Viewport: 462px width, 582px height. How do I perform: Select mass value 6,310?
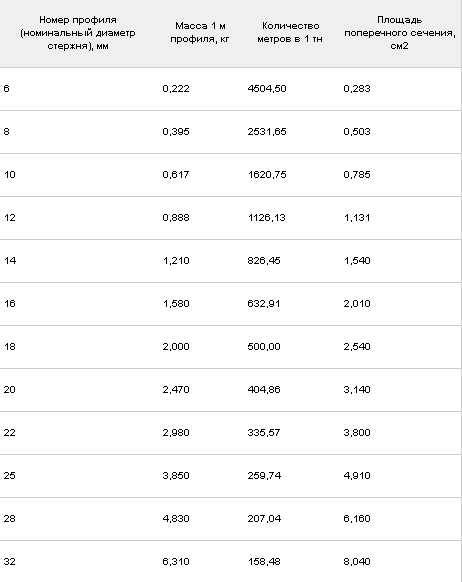[x=176, y=562]
